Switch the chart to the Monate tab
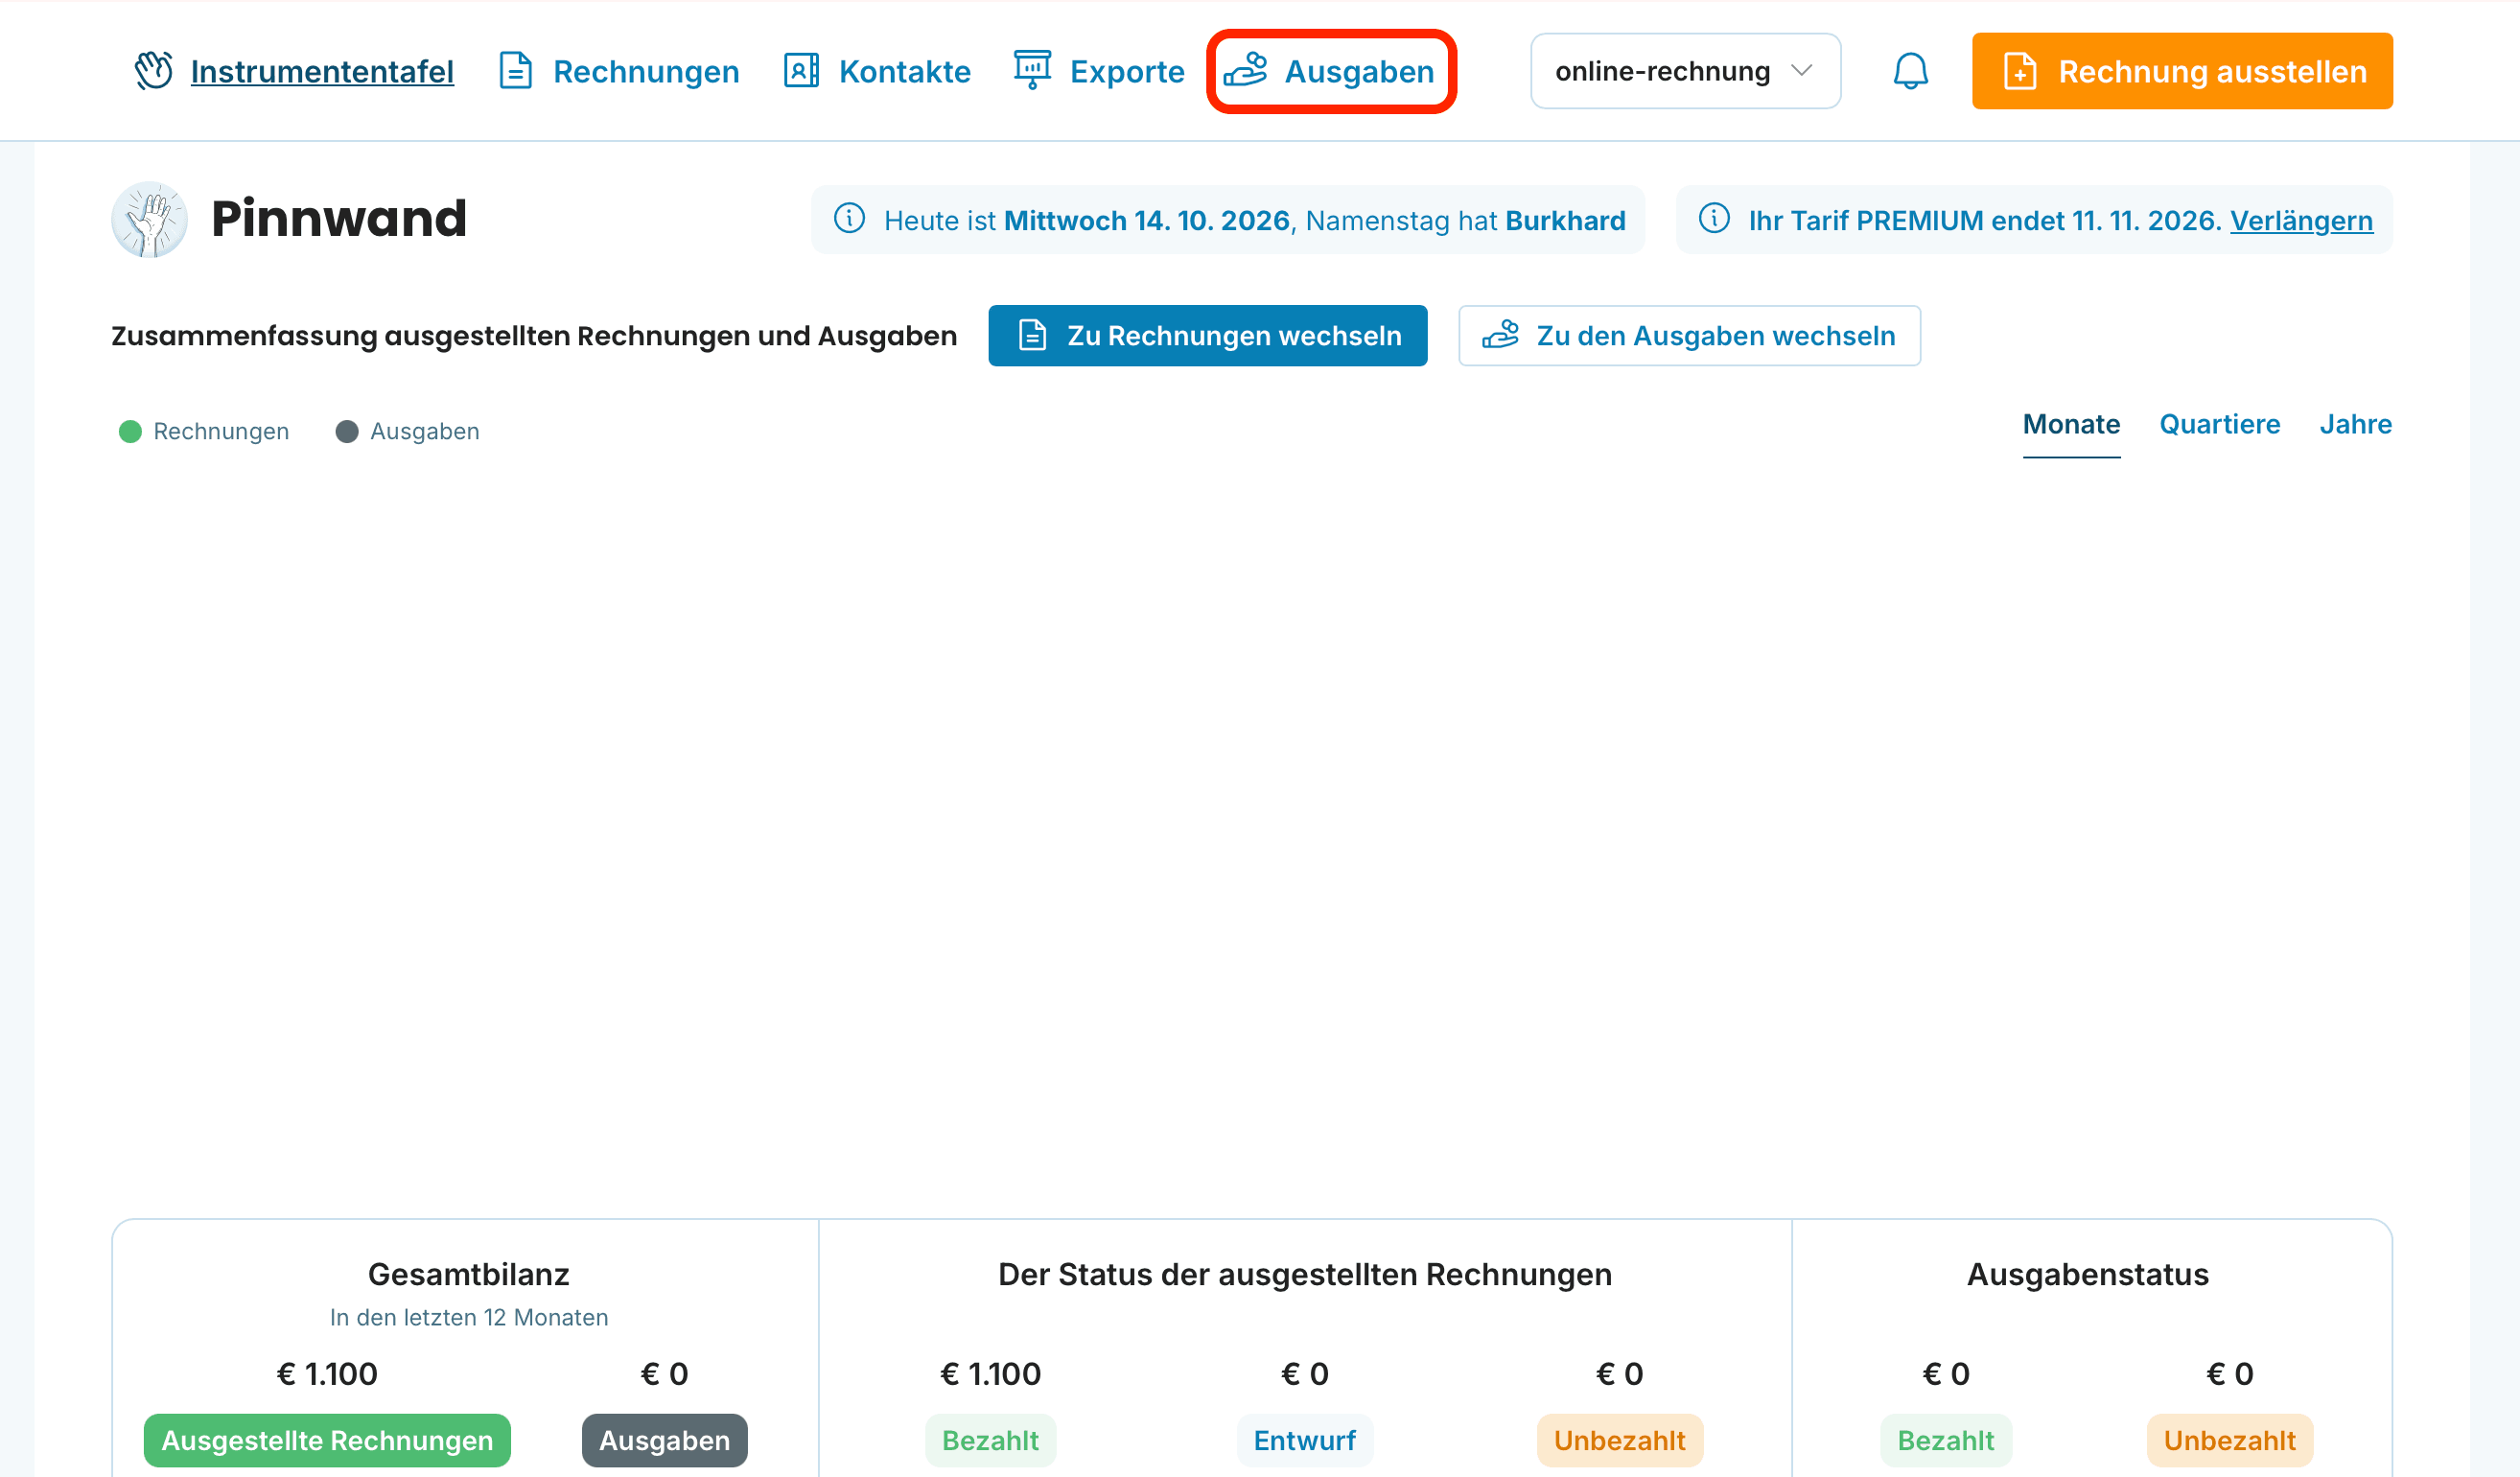 click(2071, 425)
